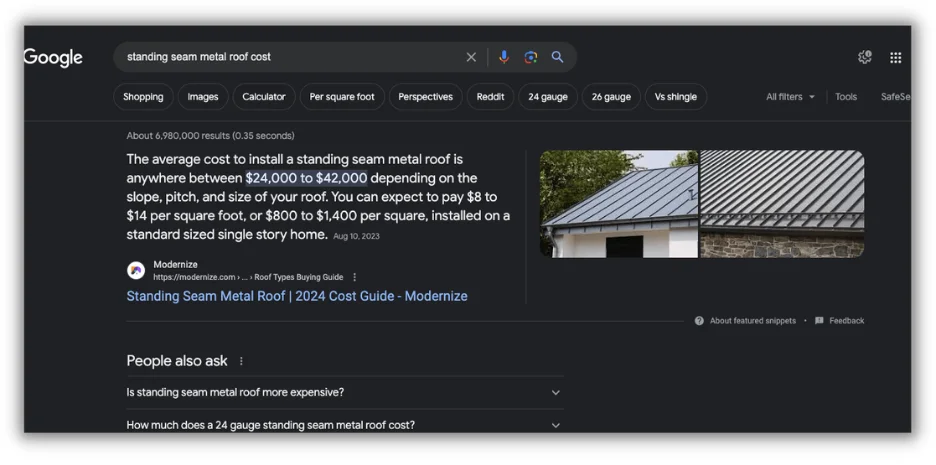Open the All filters dropdown
Image resolution: width=936 pixels, height=465 pixels.
[790, 97]
